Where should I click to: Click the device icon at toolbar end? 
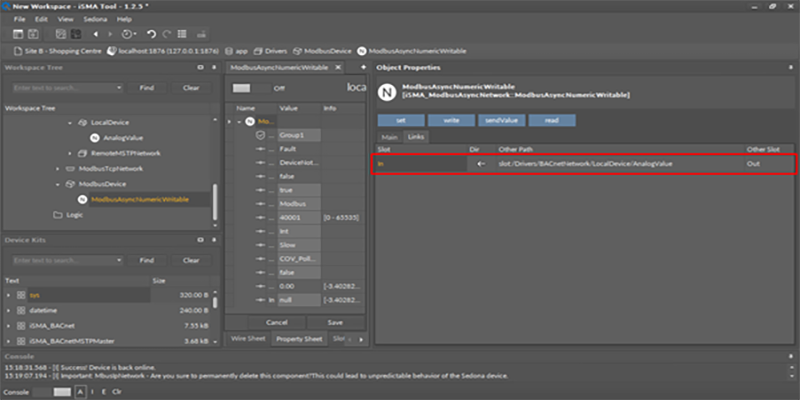(201, 34)
